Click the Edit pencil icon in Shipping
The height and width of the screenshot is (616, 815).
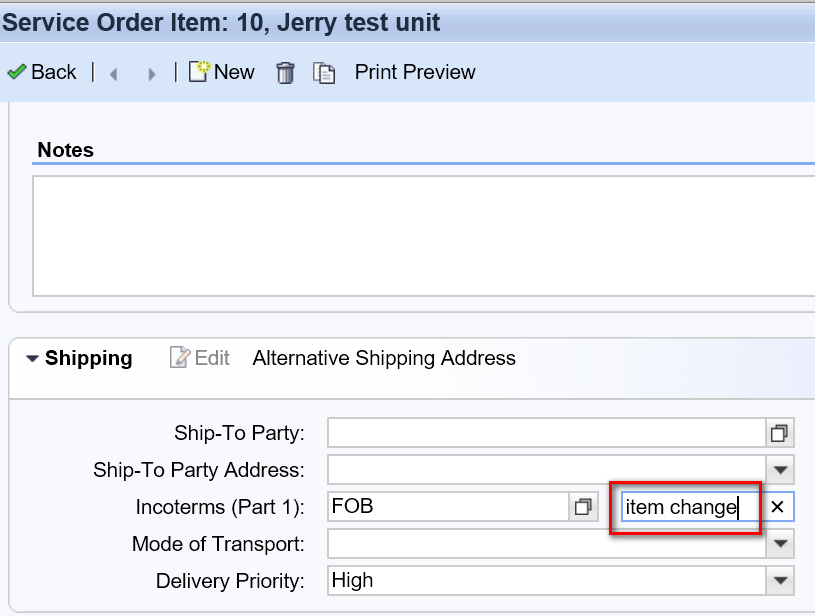[180, 358]
